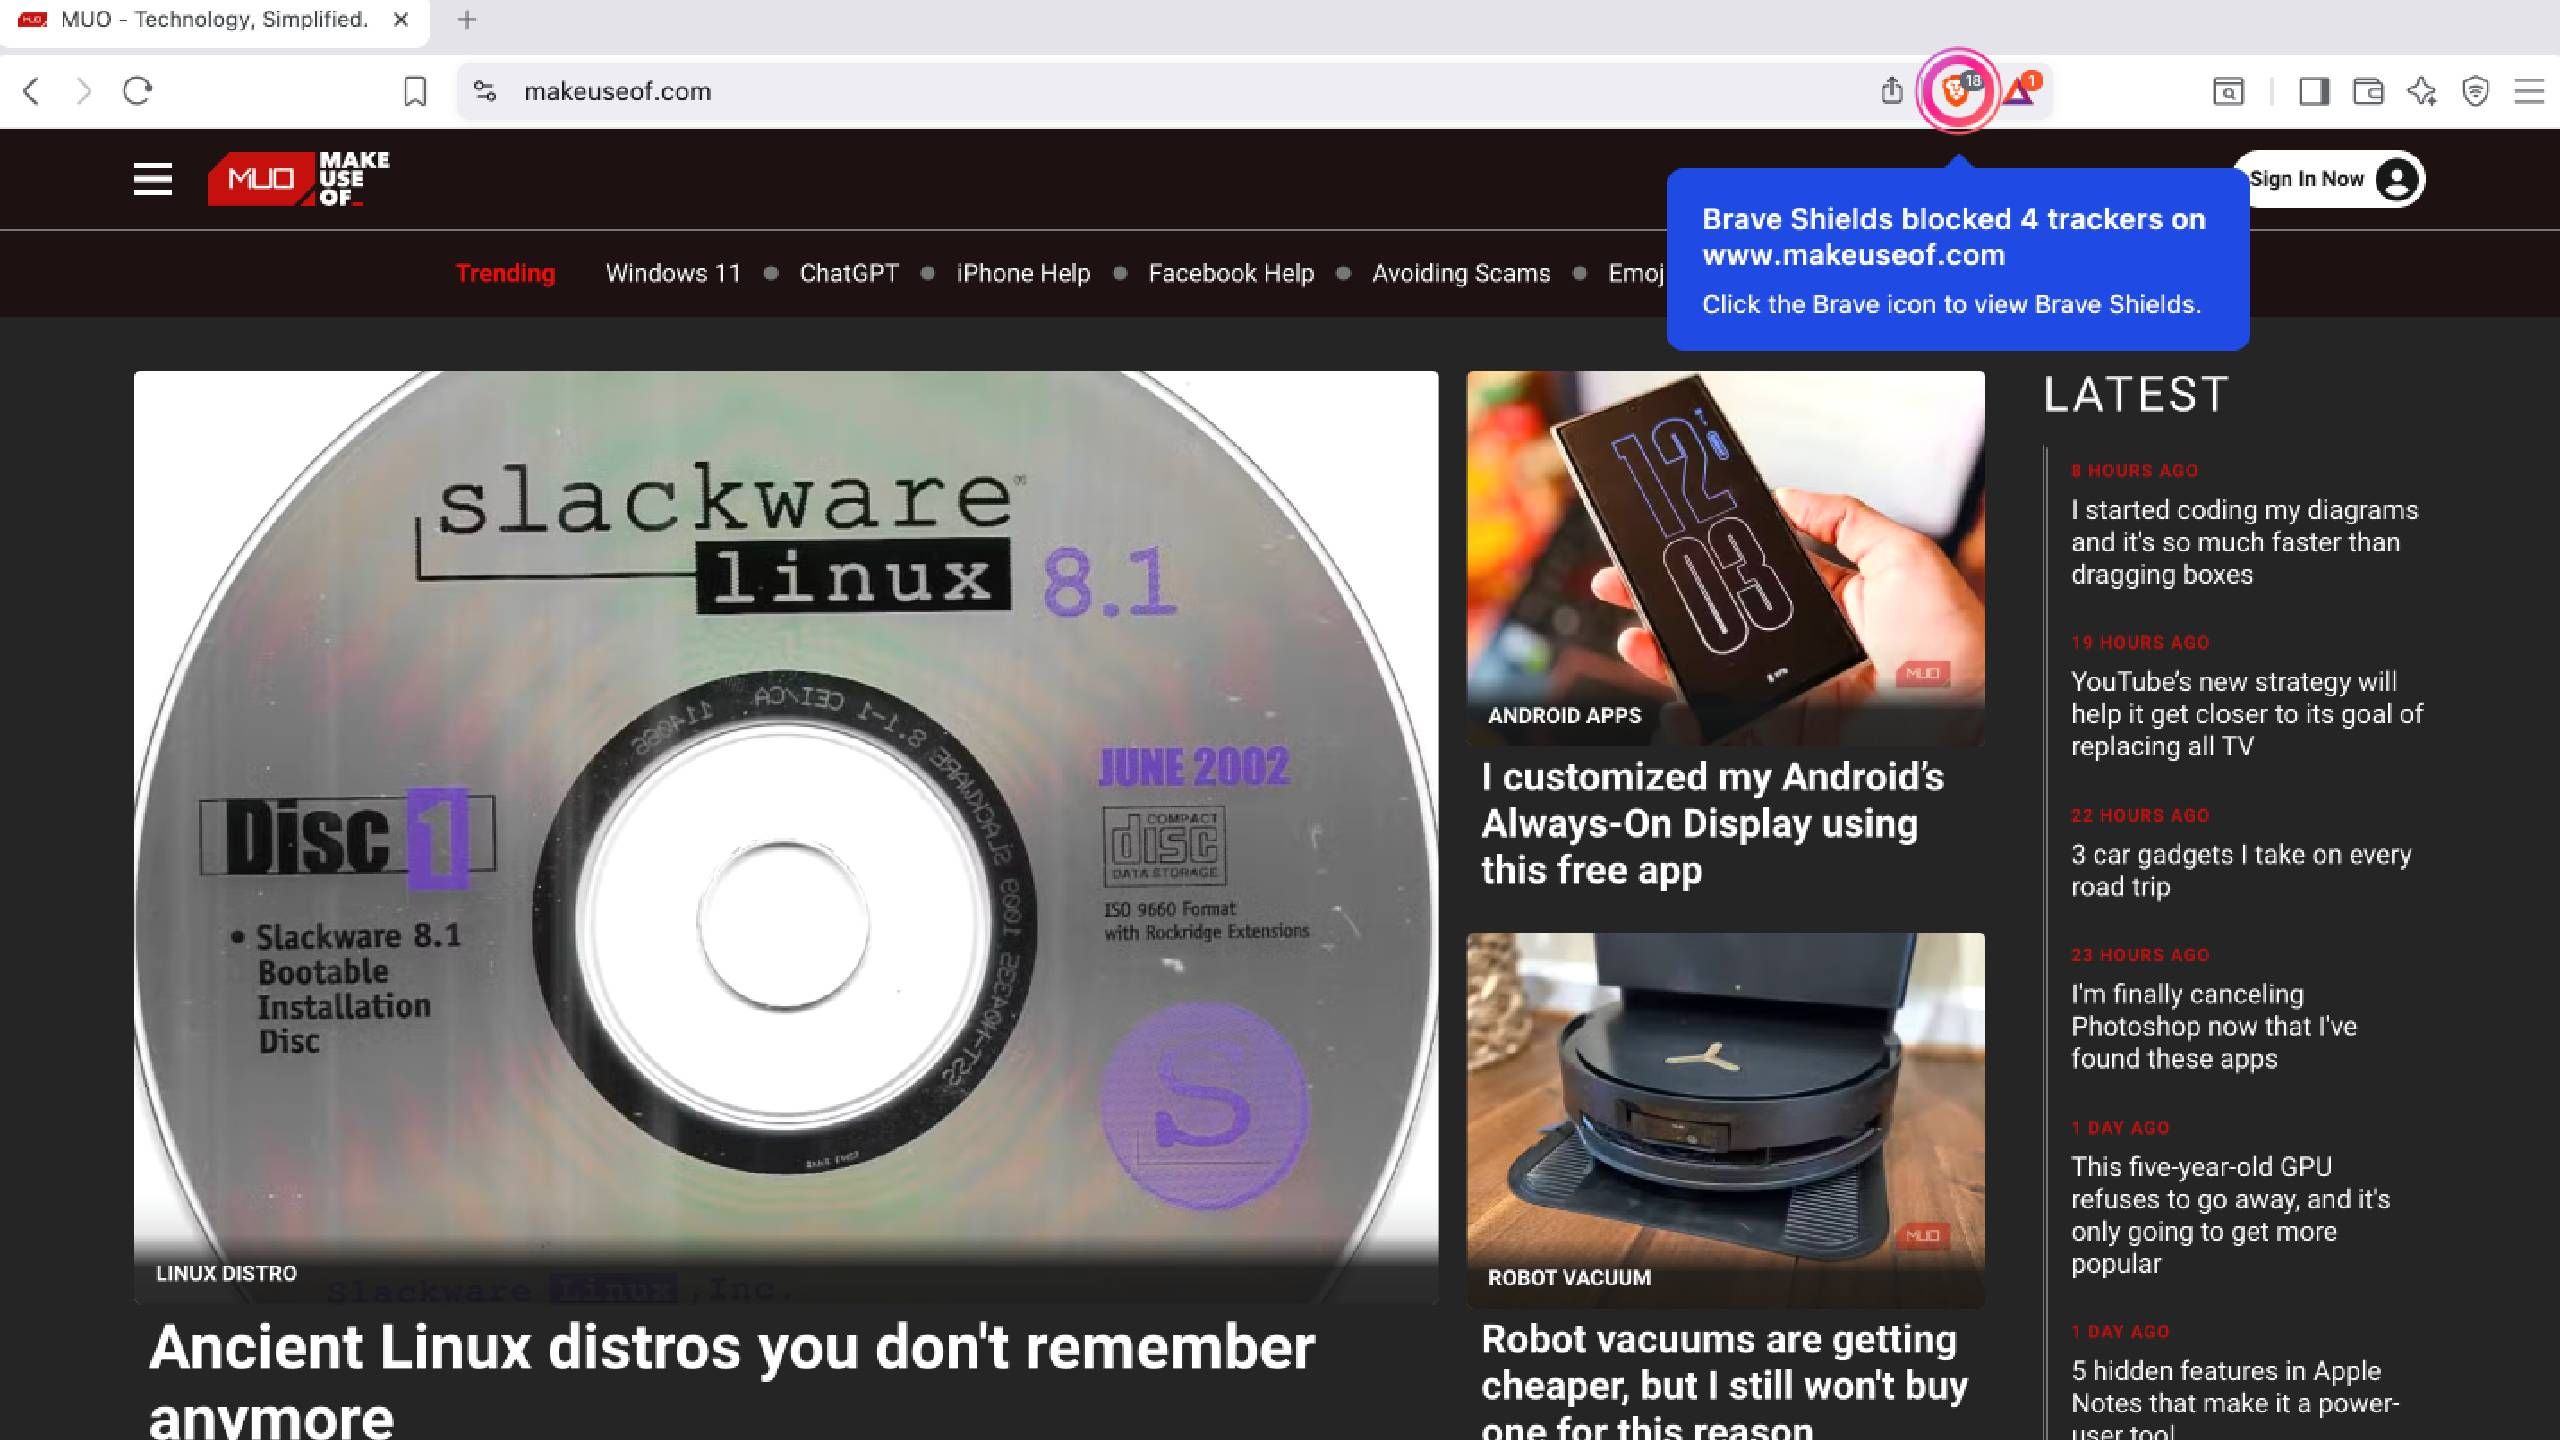Open the Brave Wallet icon
Screen dimensions: 2560x1440
pyautogui.click(x=2368, y=92)
